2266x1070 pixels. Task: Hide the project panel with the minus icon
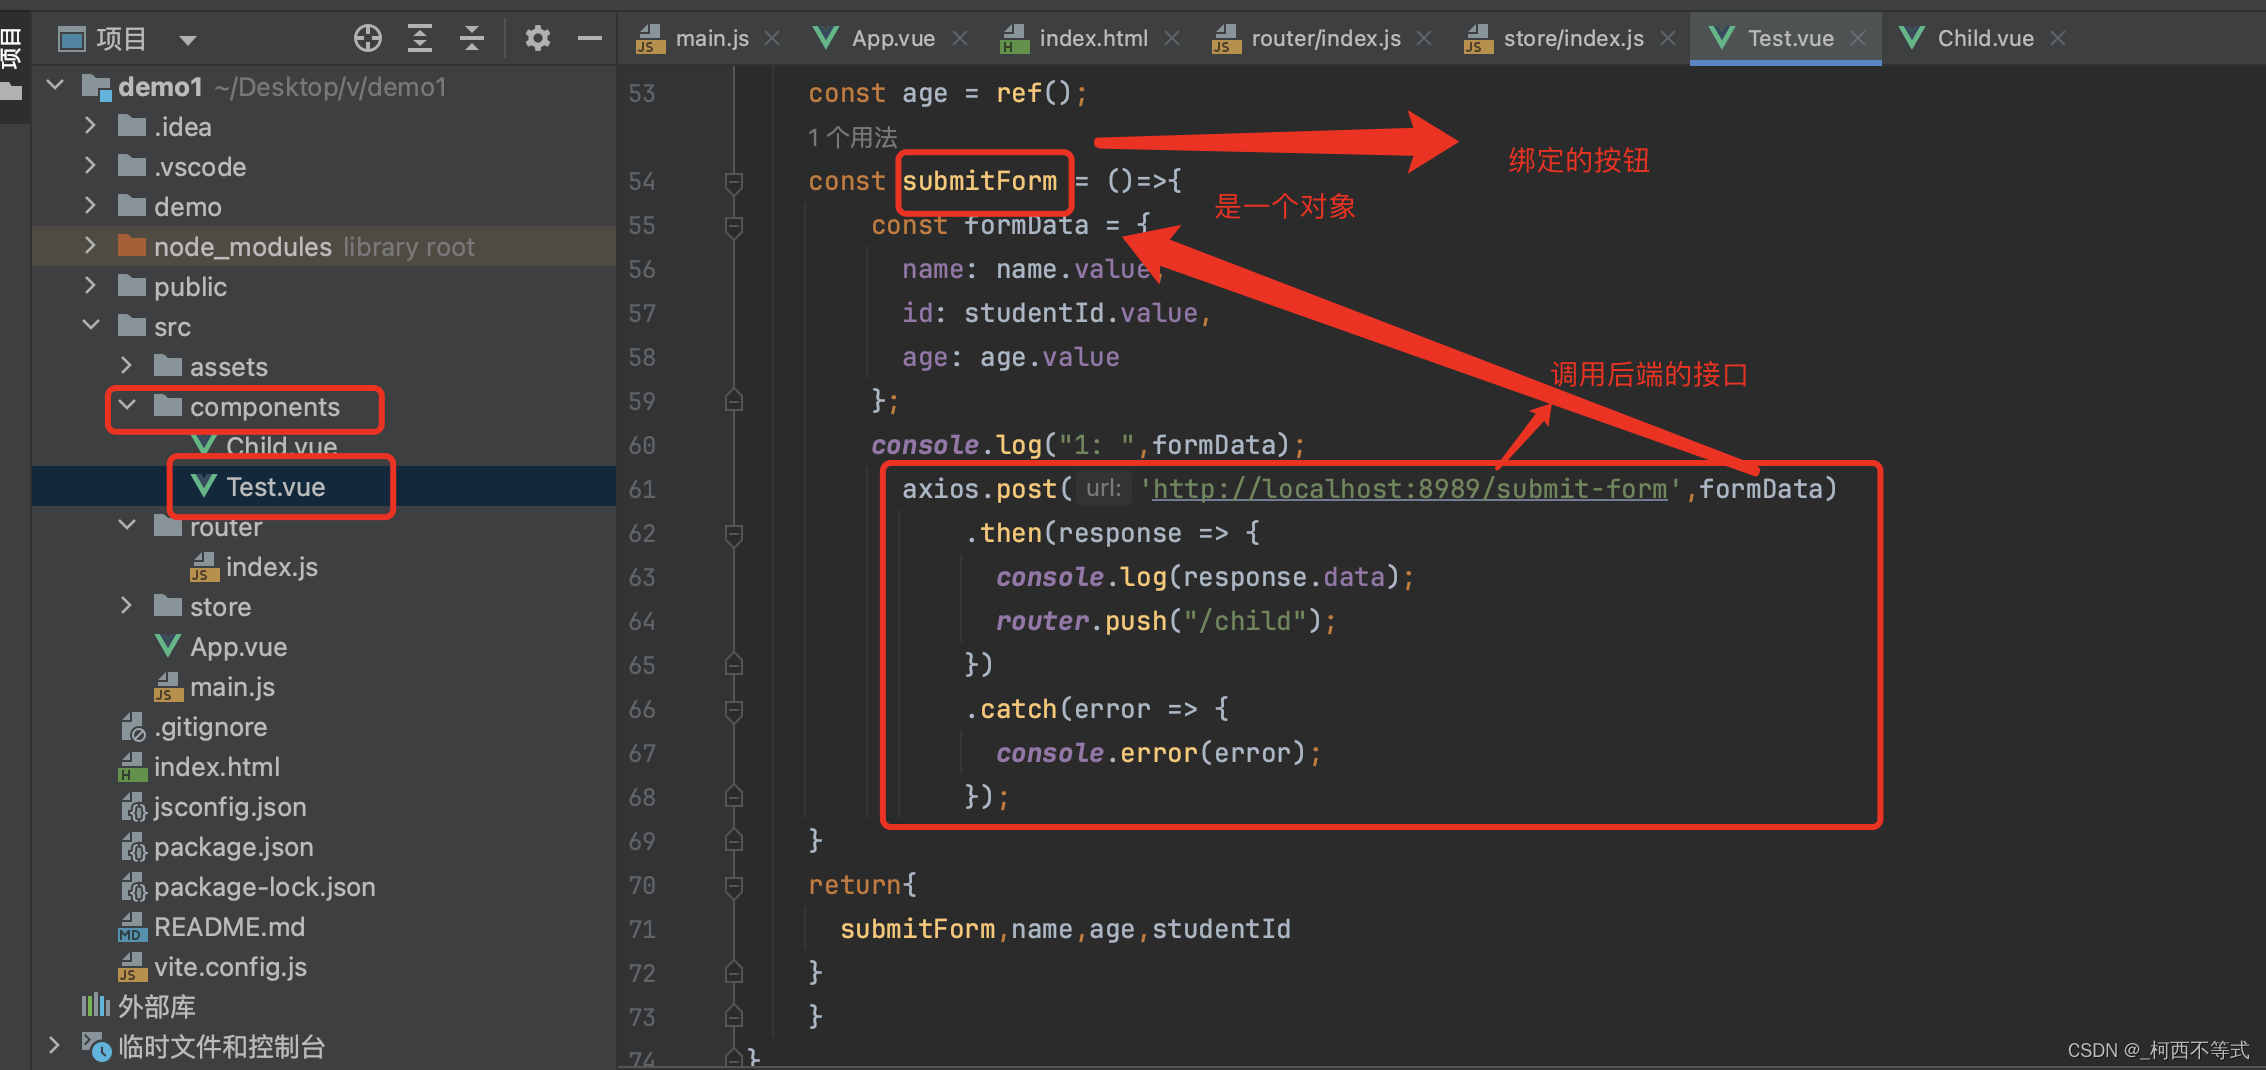click(x=590, y=38)
